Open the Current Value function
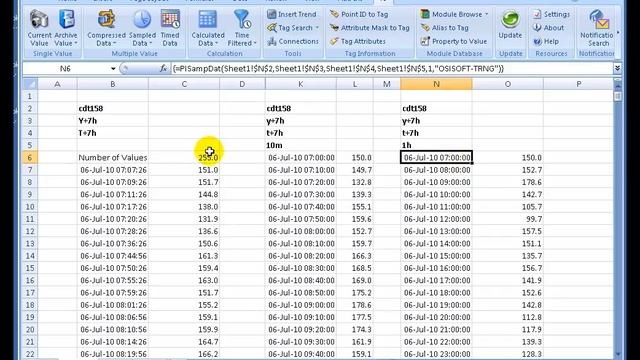 (39, 28)
